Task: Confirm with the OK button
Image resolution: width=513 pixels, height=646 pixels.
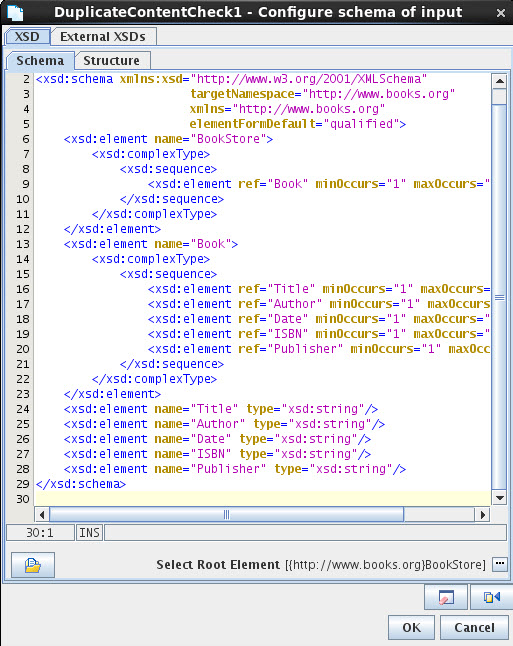Action: click(x=411, y=627)
